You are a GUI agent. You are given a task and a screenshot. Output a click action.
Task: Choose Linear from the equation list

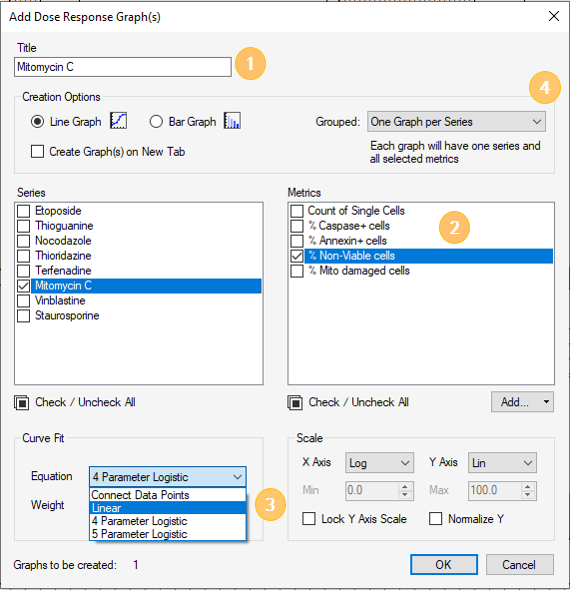(168, 508)
